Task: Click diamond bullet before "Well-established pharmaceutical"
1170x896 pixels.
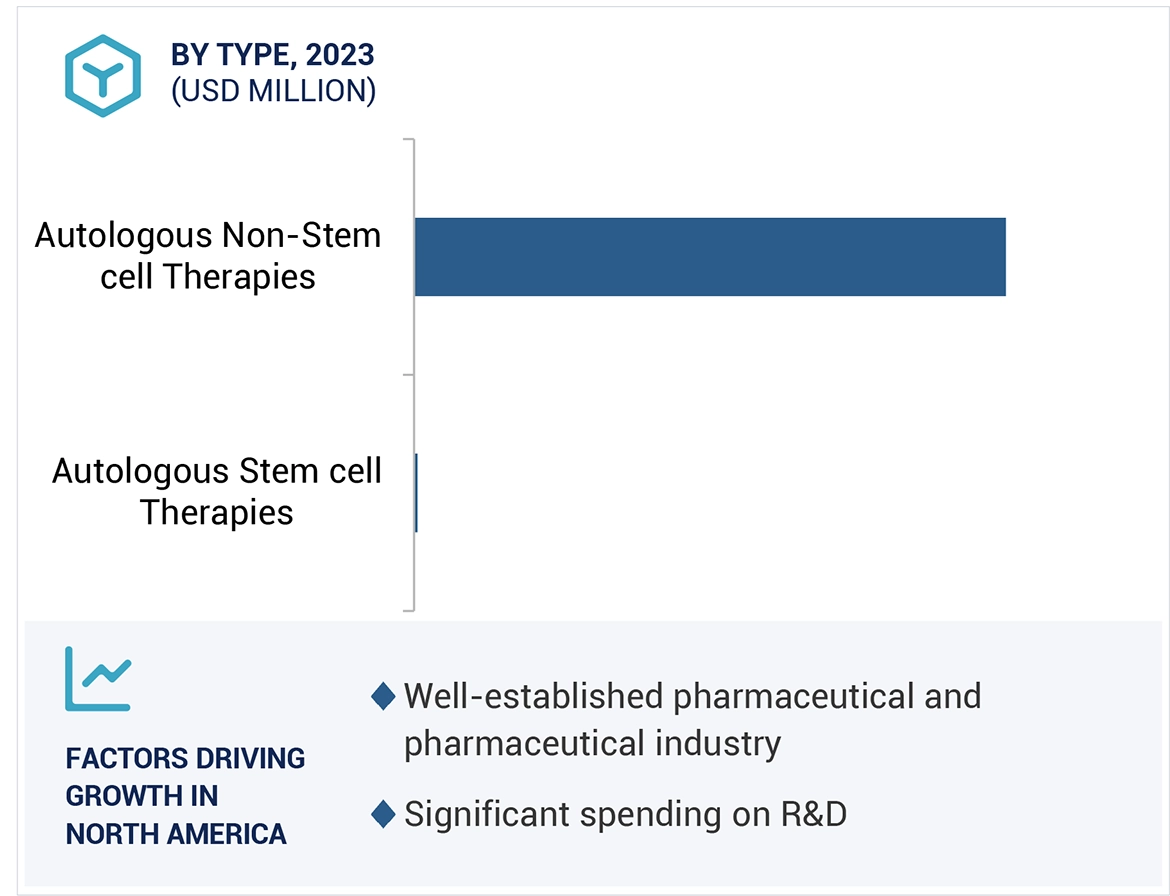Action: click(x=383, y=696)
